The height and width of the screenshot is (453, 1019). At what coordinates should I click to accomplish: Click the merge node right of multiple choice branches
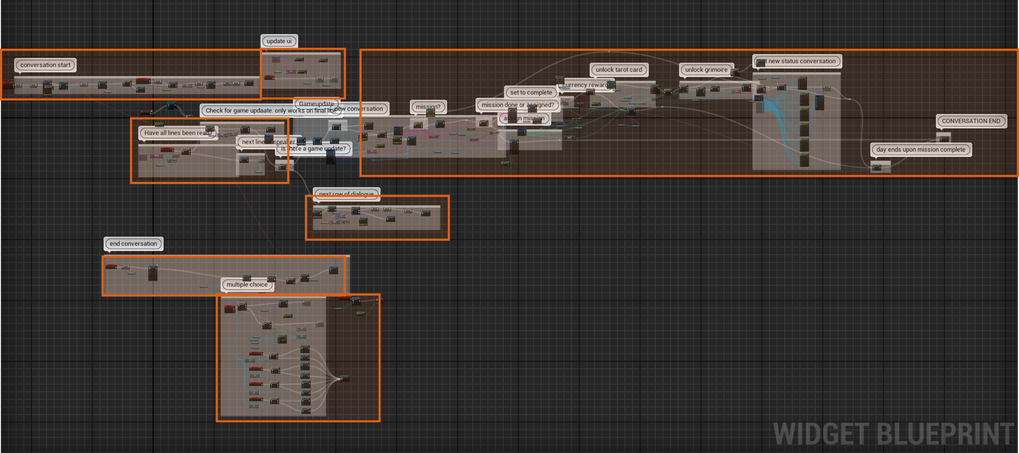(x=345, y=377)
